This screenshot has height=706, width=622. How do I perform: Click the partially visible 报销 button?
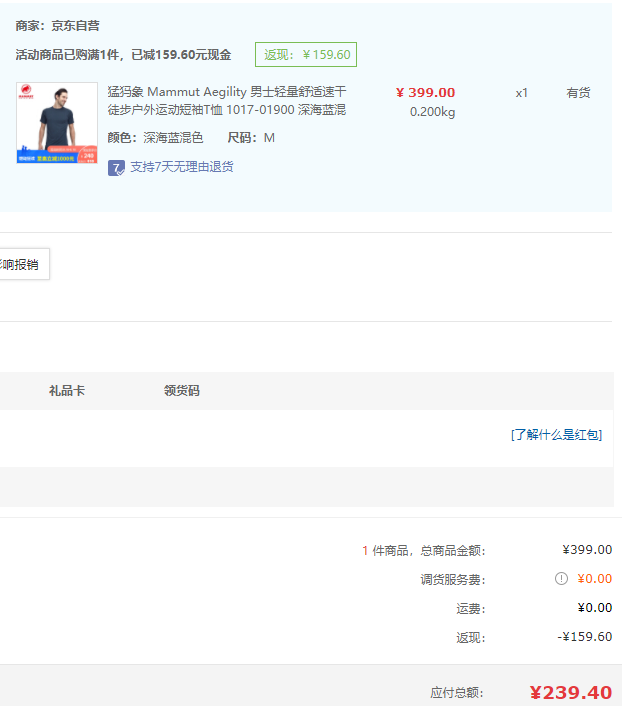pos(24,264)
